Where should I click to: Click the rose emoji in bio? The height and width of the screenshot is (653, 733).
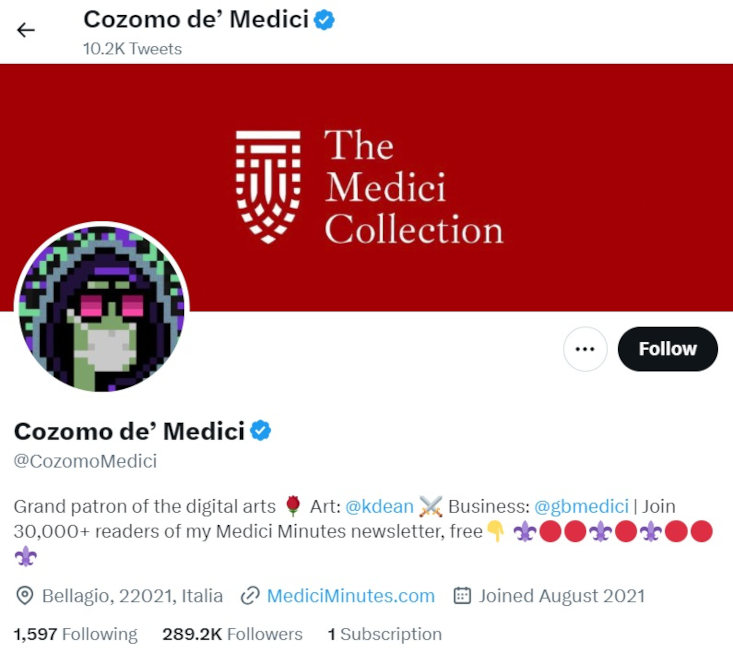tap(293, 506)
